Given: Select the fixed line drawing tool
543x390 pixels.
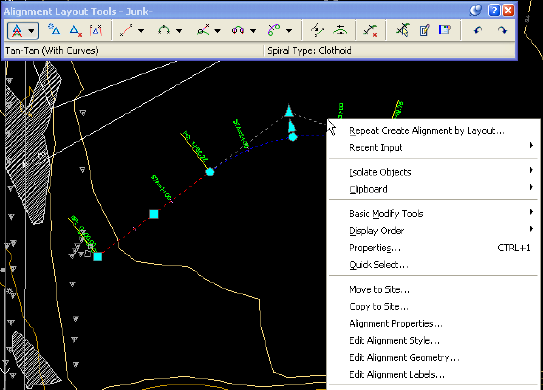Looking at the screenshot, I should pos(126,30).
